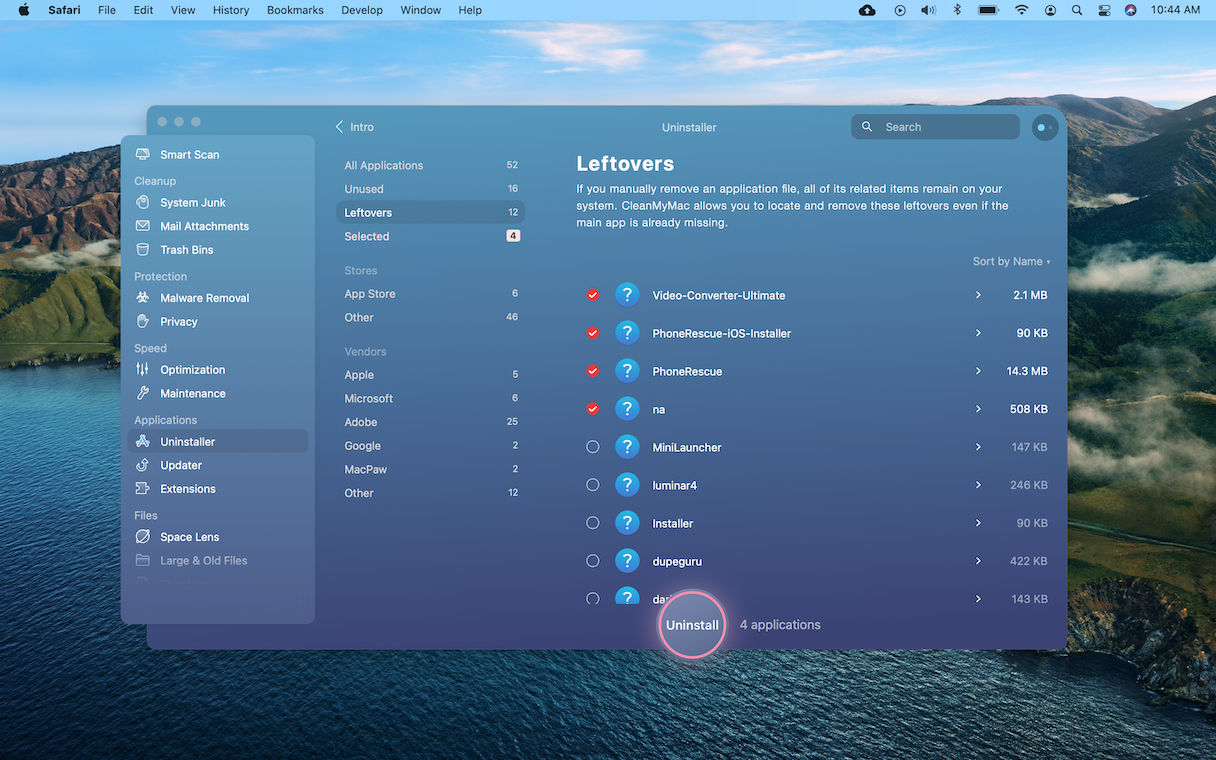Switch to the Unused category

coord(431,189)
